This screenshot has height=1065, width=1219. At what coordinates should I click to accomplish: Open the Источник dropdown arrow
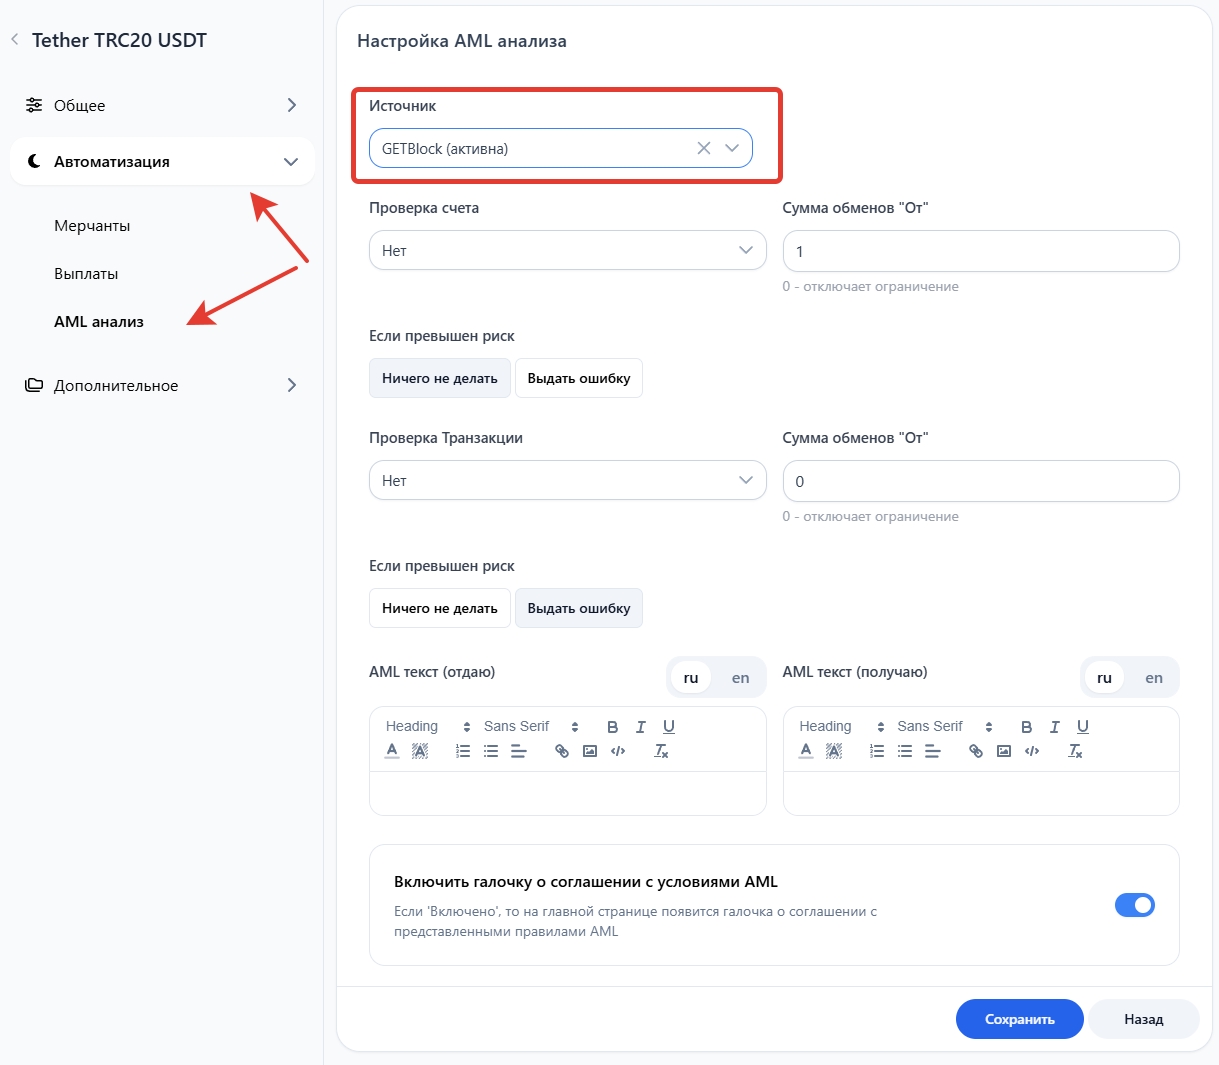click(732, 148)
